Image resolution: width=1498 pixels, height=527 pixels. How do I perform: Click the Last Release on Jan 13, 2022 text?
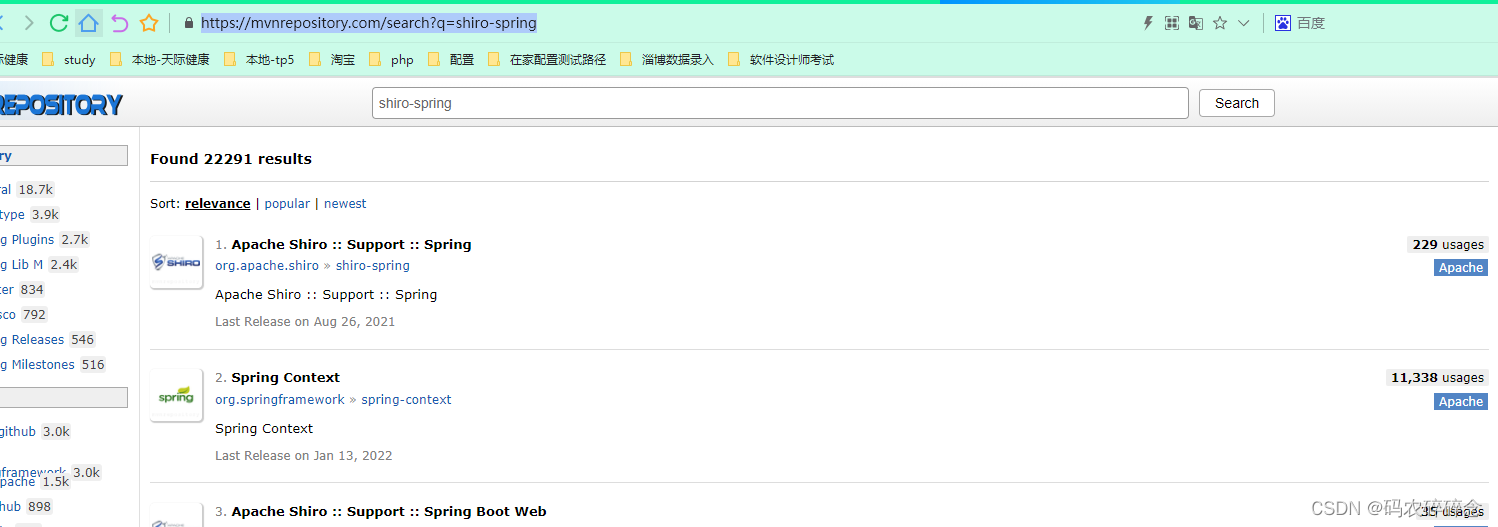pos(304,455)
